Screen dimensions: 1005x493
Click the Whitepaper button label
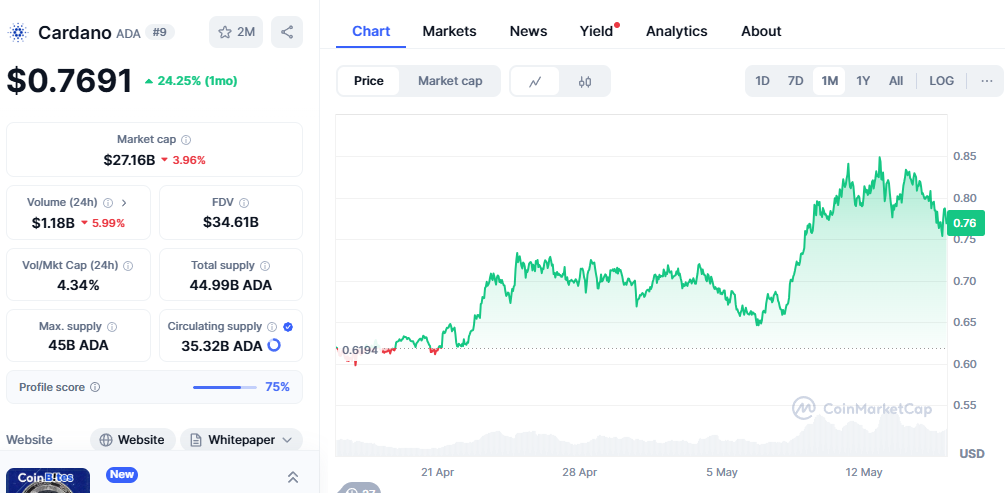(242, 440)
